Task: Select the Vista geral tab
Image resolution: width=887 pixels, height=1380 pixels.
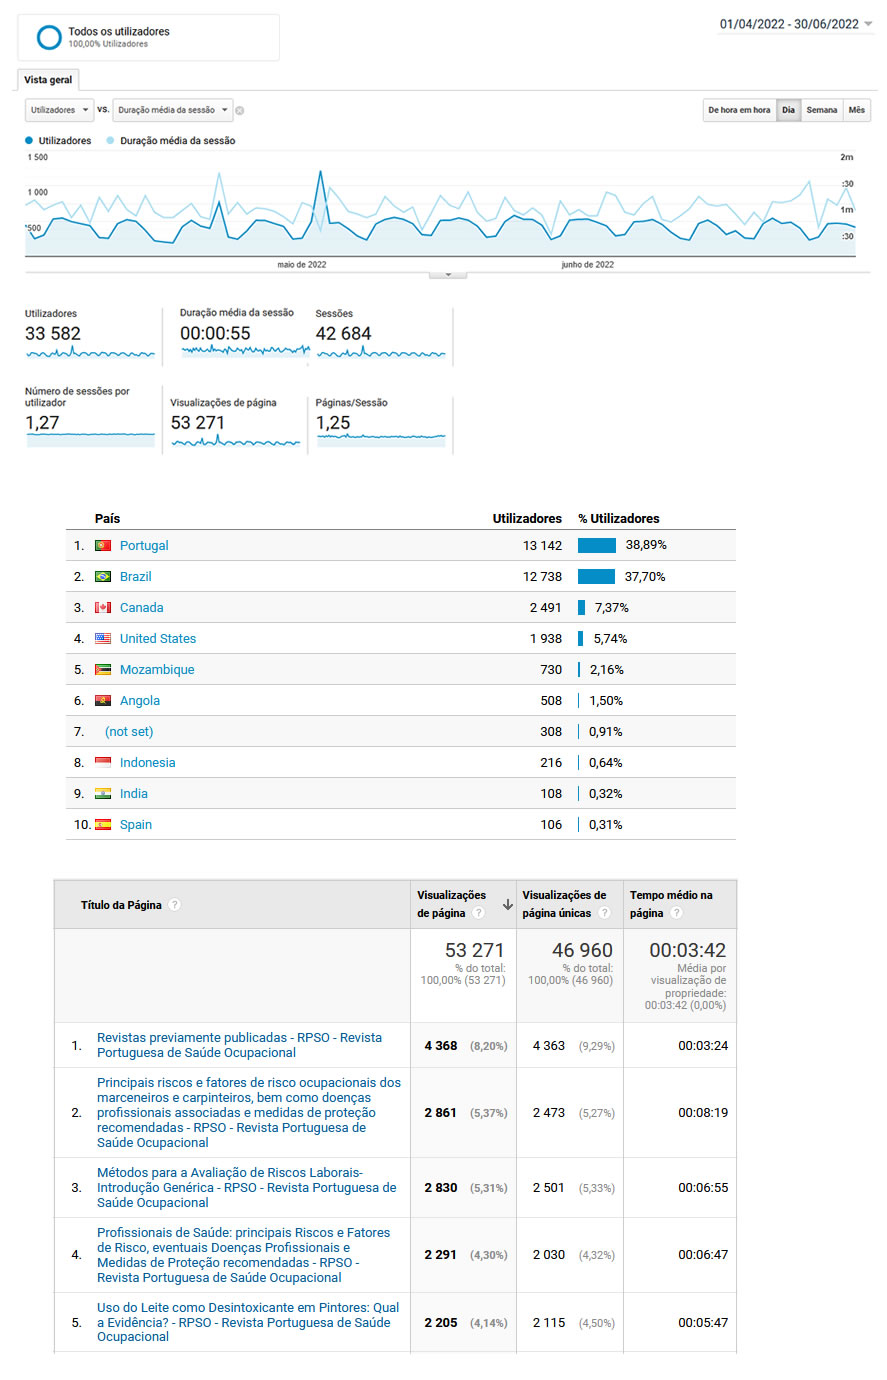Action: (x=48, y=80)
